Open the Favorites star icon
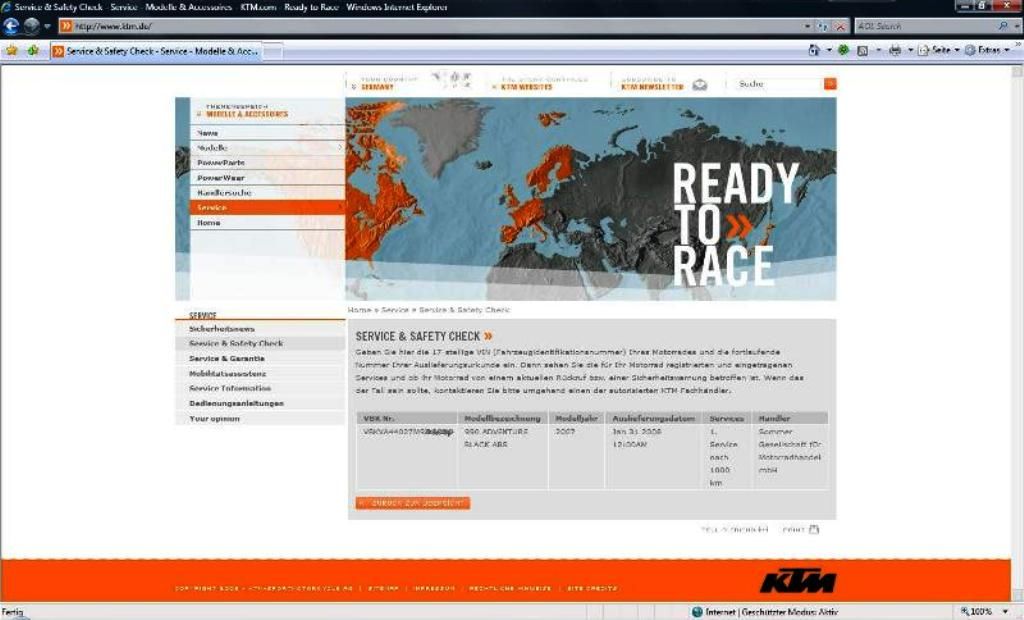This screenshot has height=620, width=1024. [12, 50]
